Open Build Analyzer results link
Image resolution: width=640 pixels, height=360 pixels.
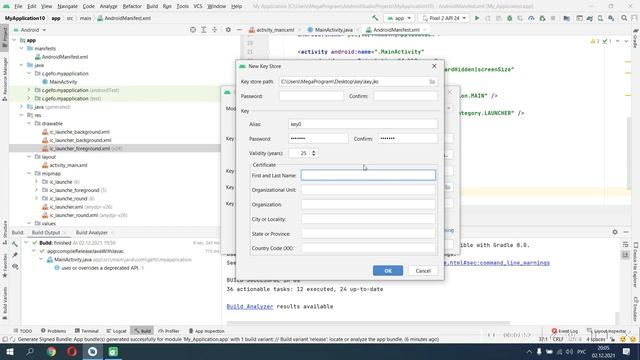[250, 306]
